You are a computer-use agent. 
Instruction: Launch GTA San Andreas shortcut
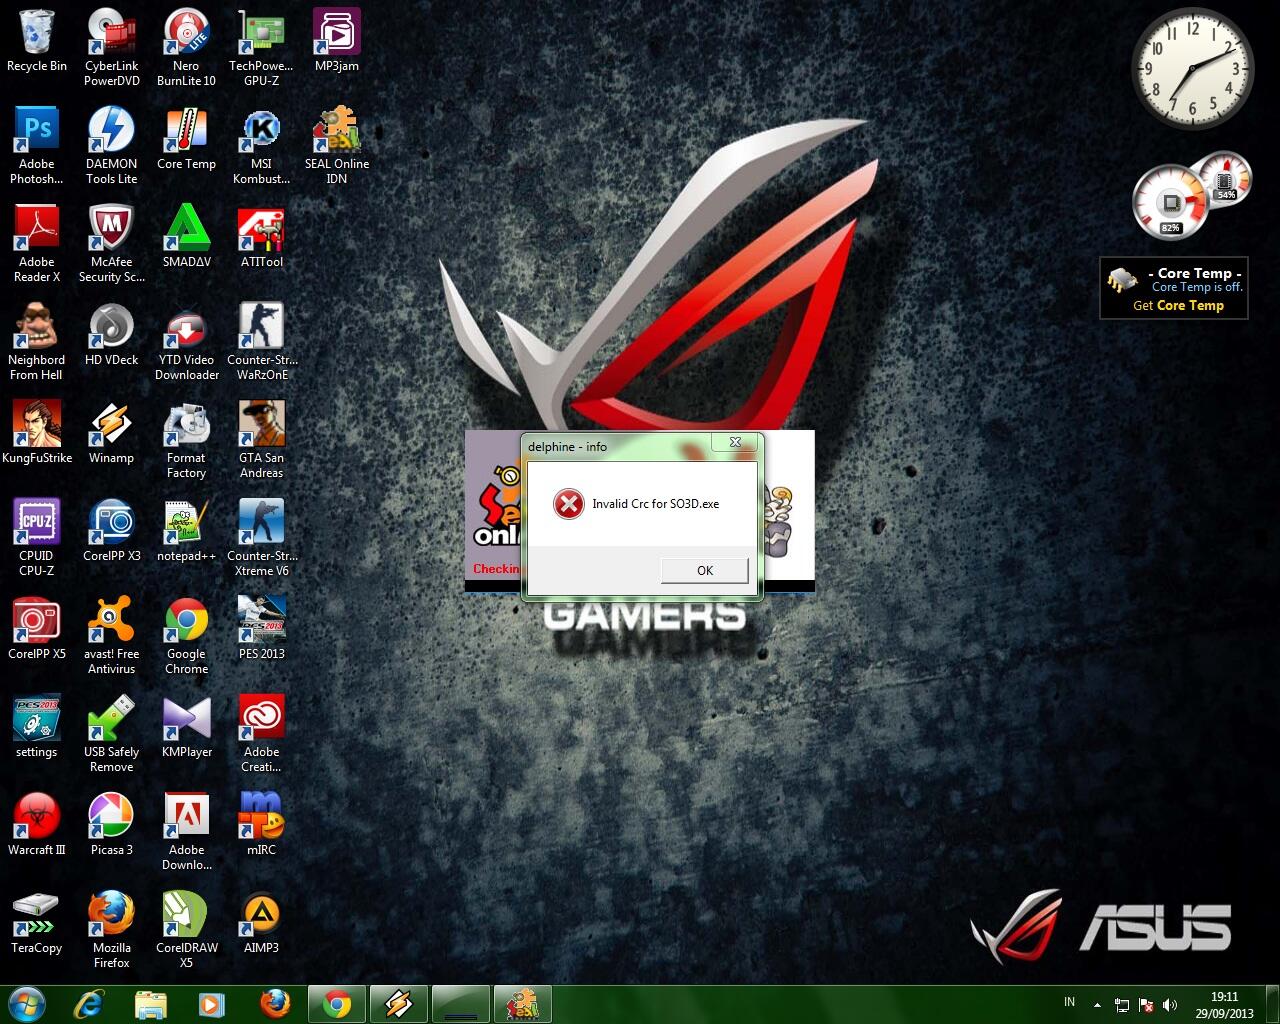[261, 439]
